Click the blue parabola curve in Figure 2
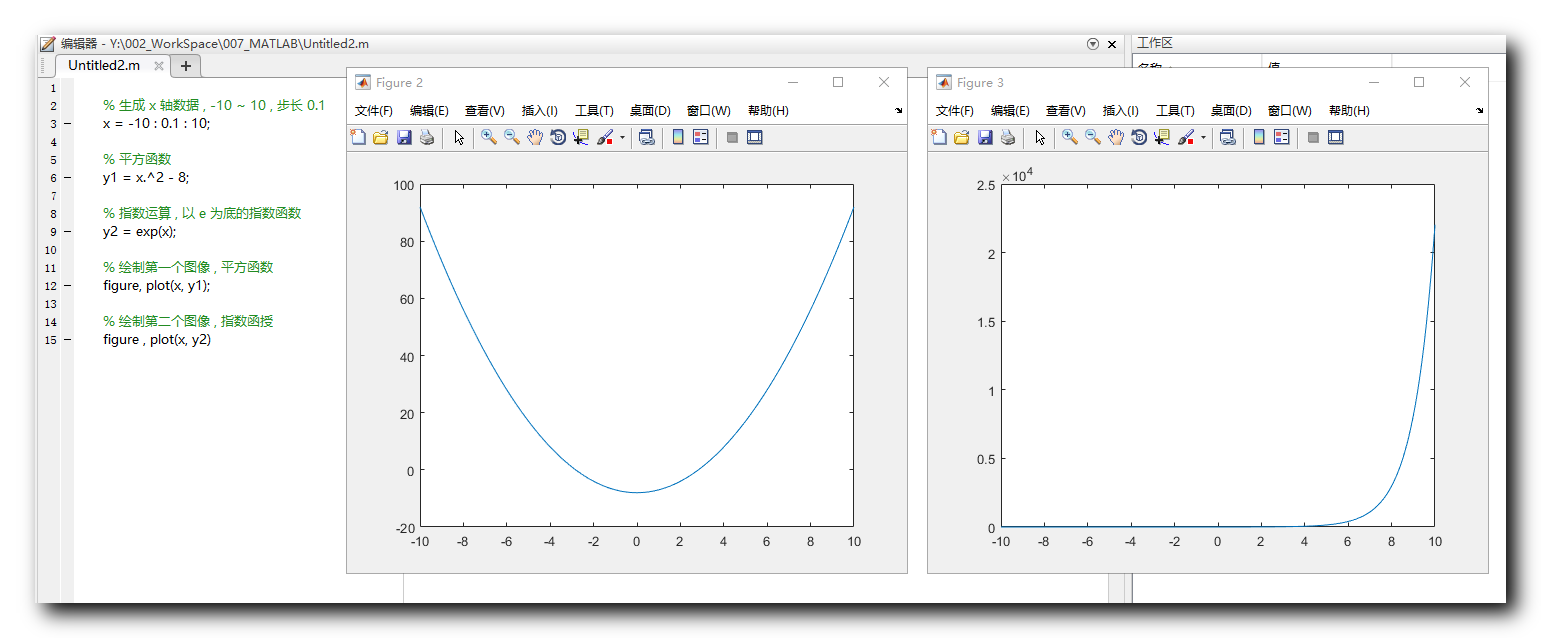Viewport: 1541px width, 638px height. (636, 492)
